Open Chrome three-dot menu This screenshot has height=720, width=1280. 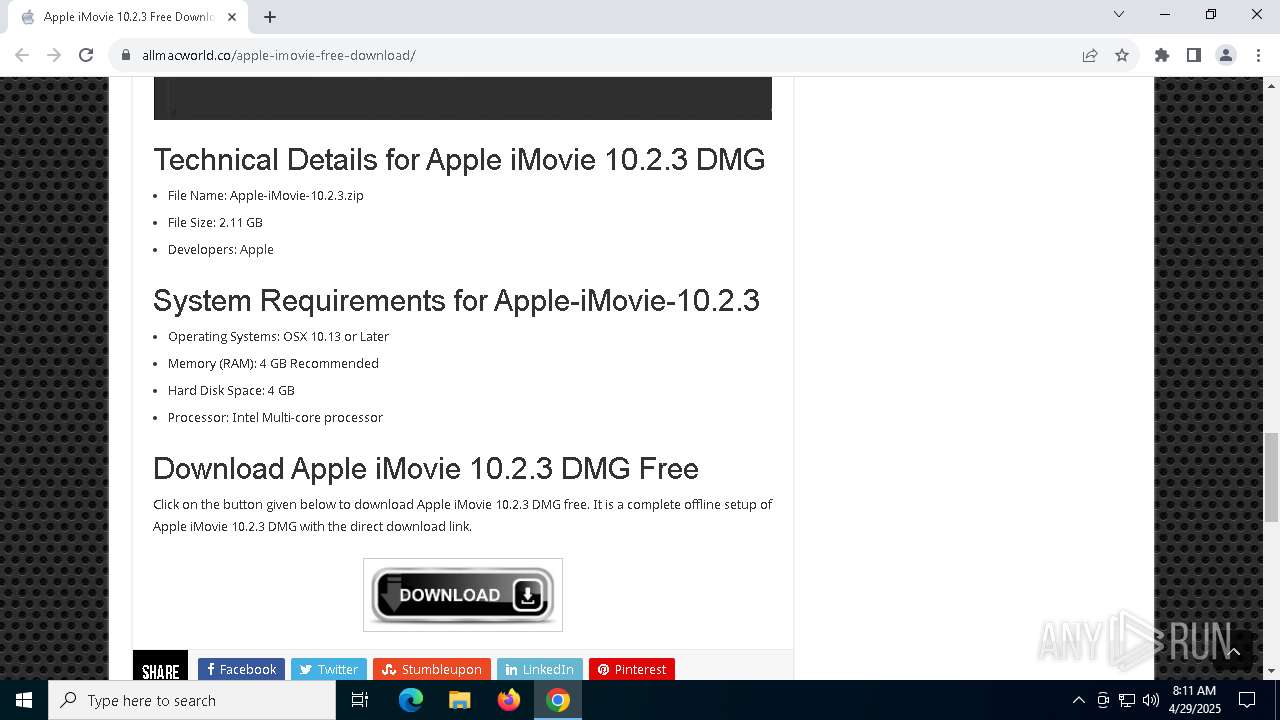pos(1258,55)
